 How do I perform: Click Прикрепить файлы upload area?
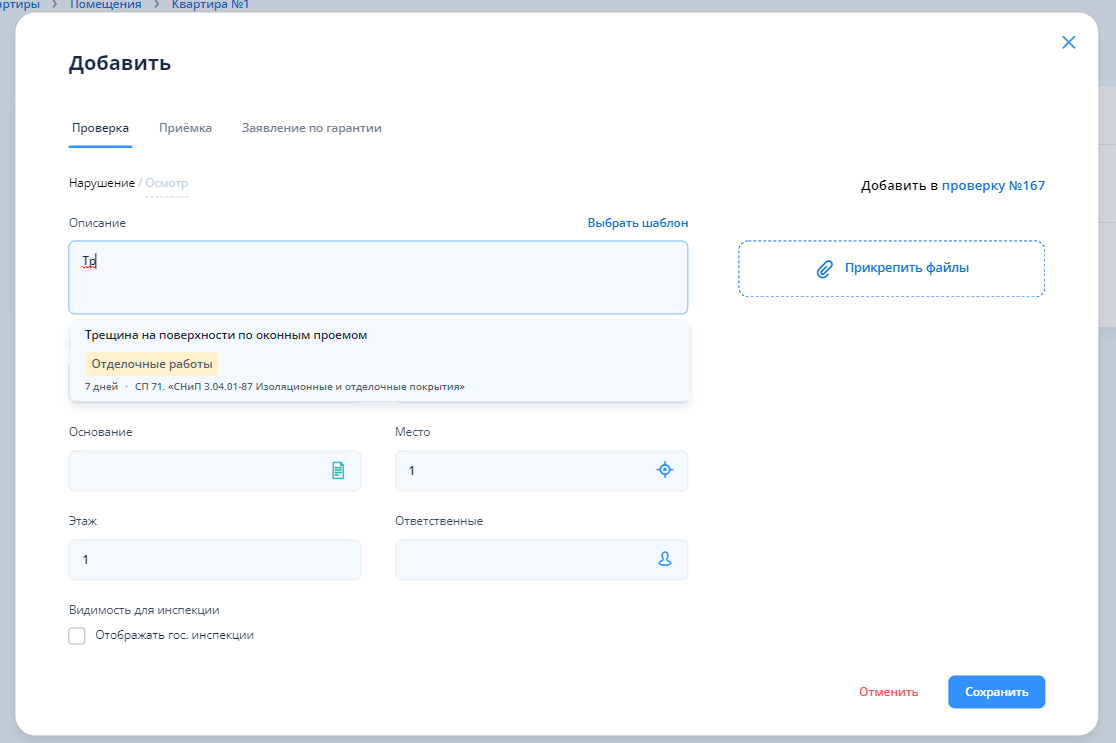coord(905,268)
